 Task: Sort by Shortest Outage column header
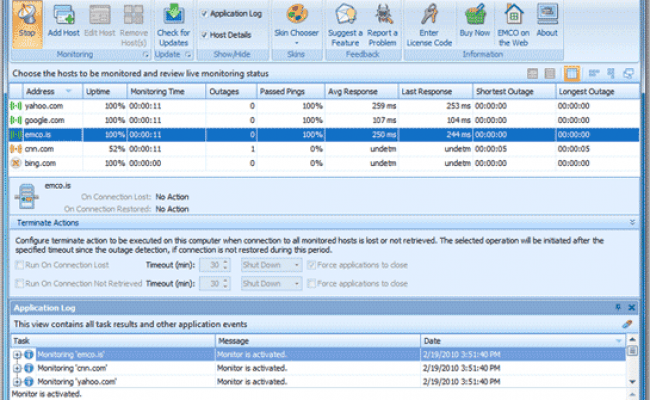click(514, 92)
